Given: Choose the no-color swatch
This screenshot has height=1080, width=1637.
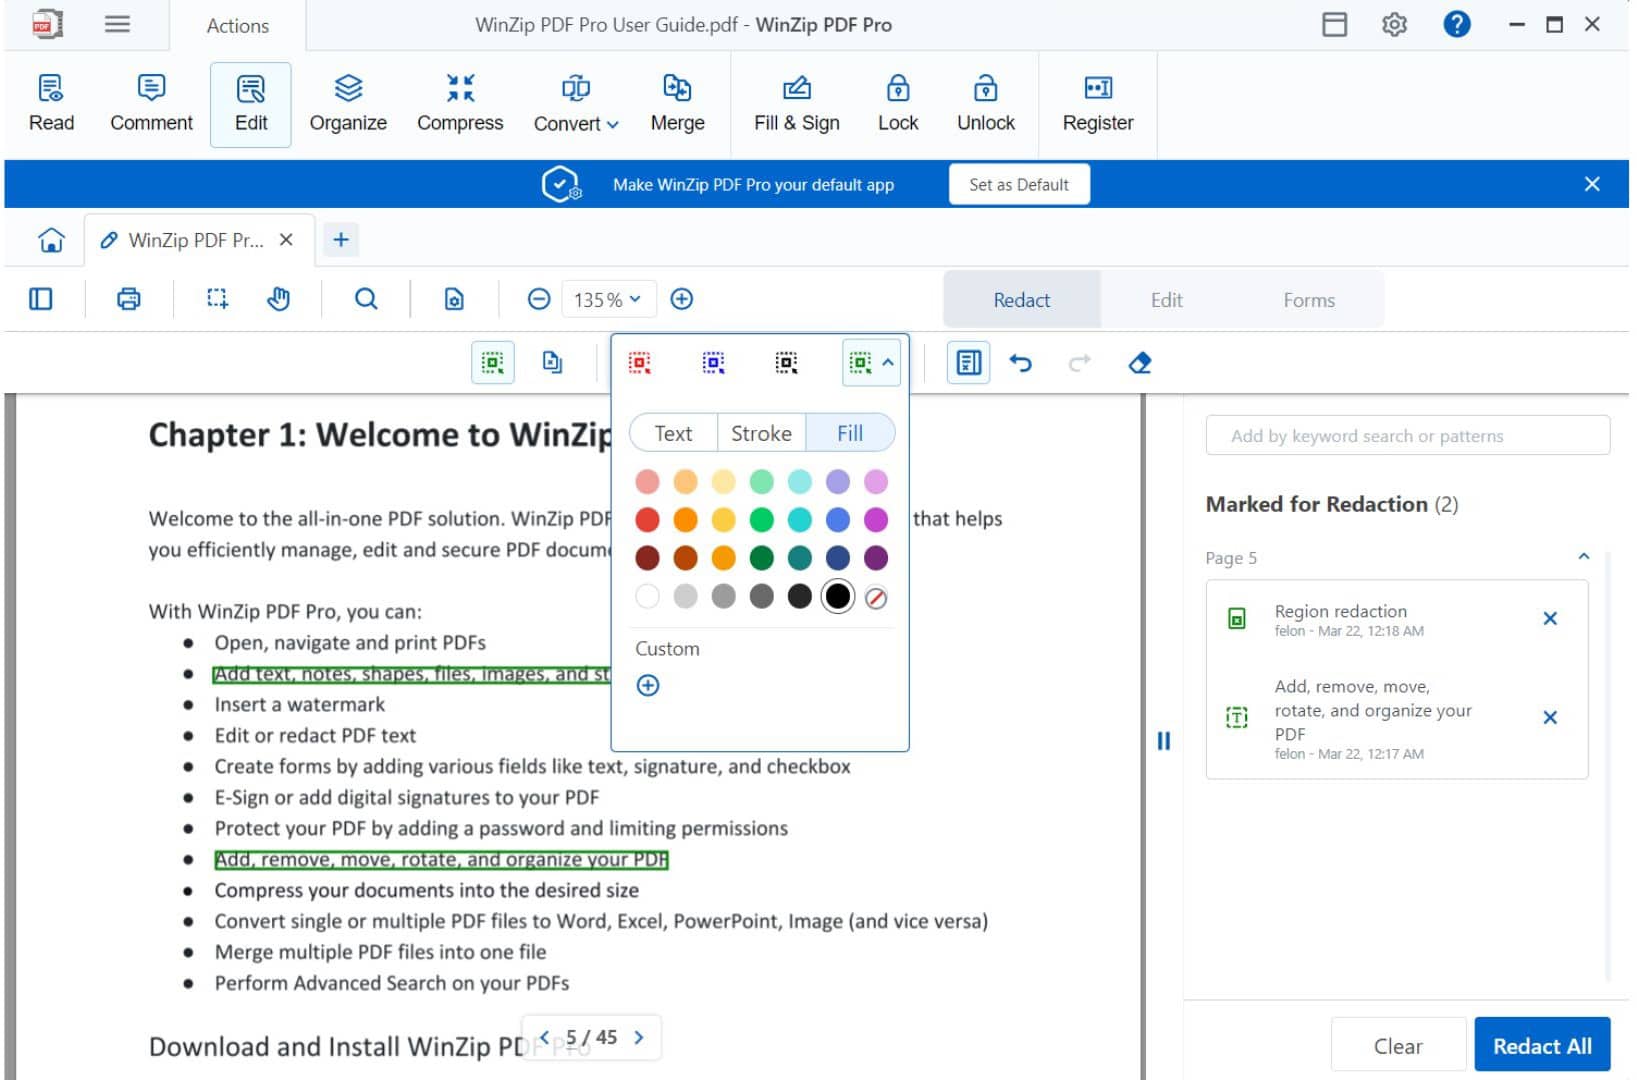Looking at the screenshot, I should click(876, 598).
